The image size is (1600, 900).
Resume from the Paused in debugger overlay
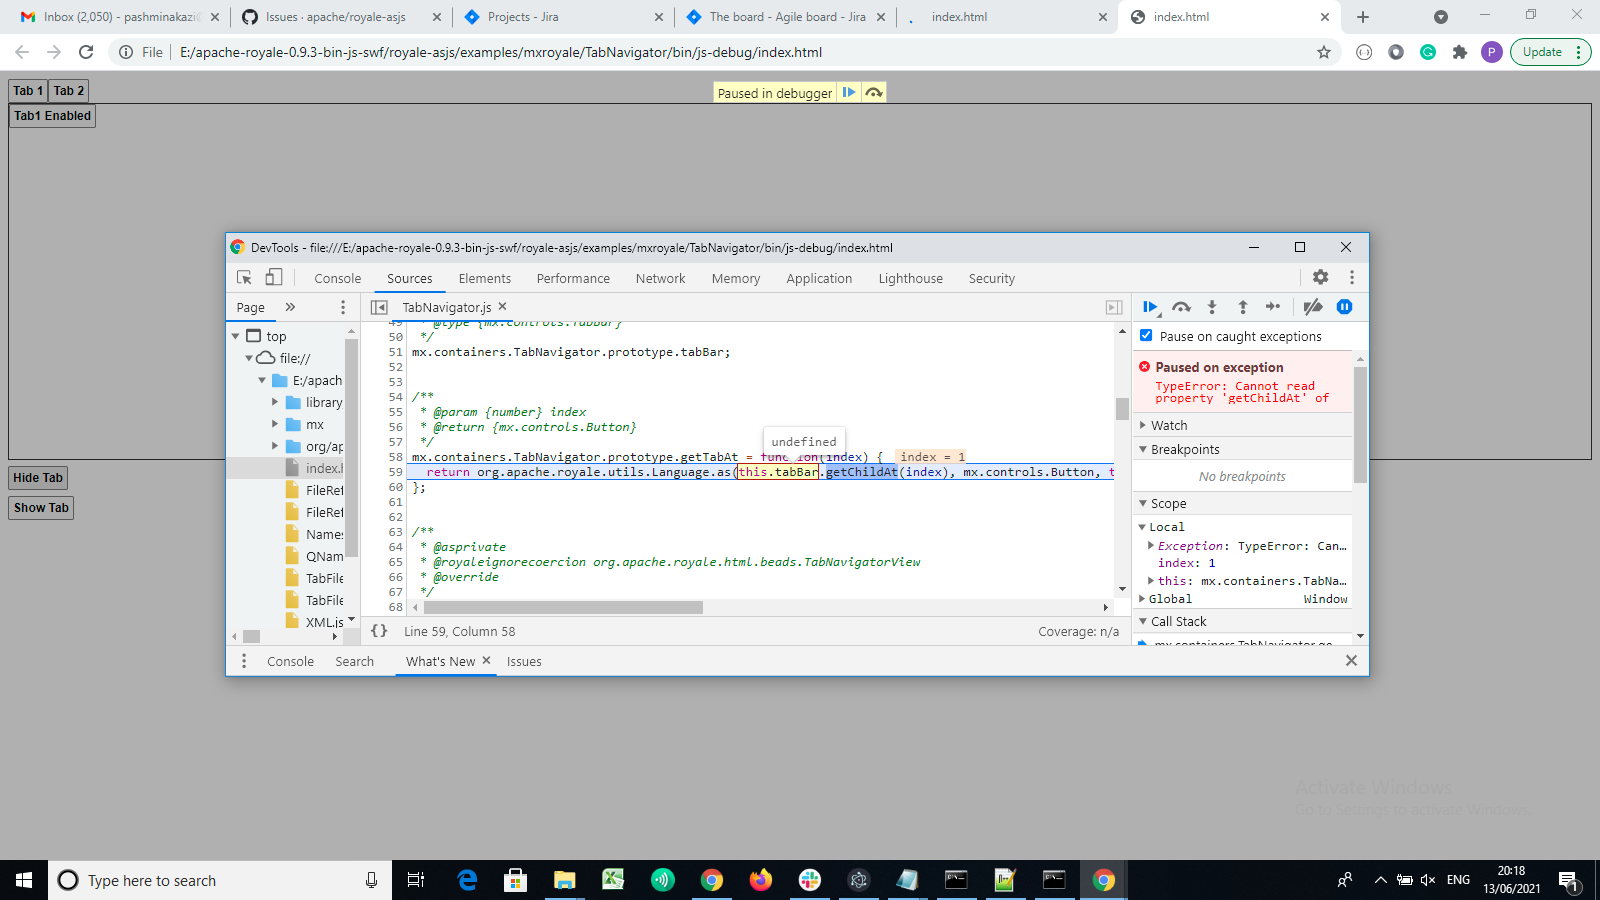[x=848, y=92]
